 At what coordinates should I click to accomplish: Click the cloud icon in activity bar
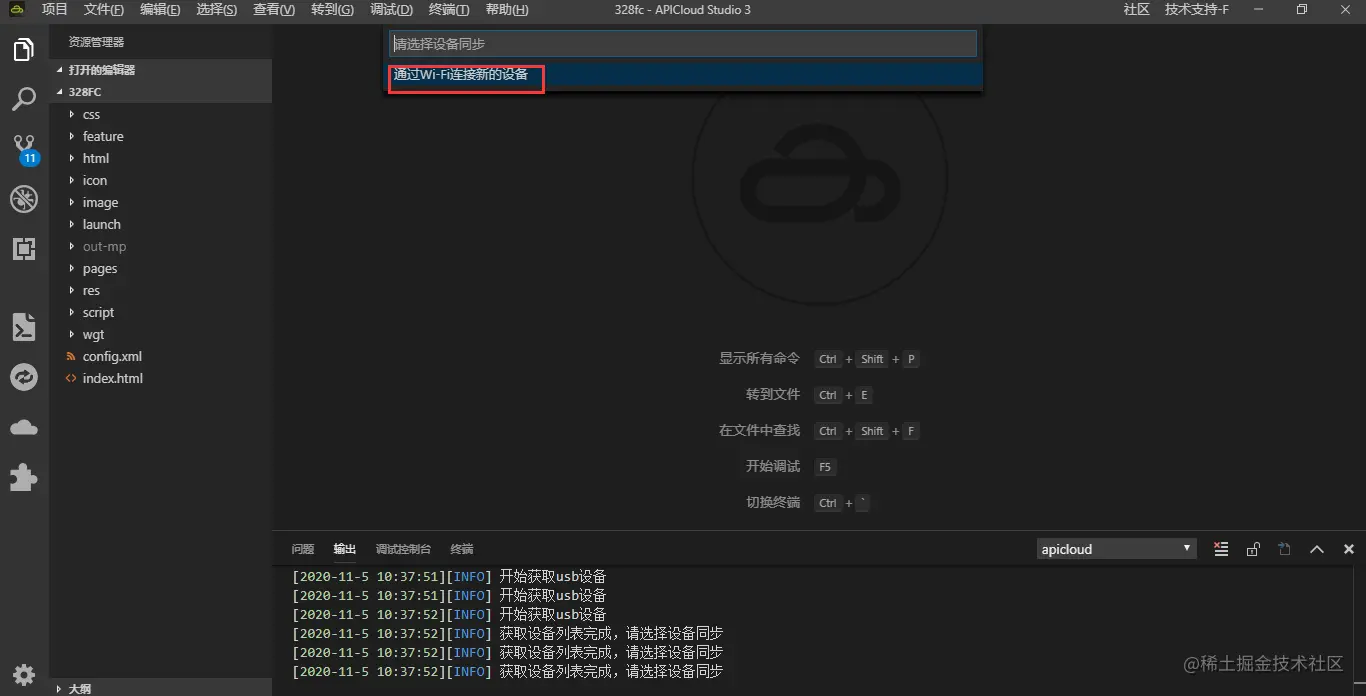coord(24,427)
